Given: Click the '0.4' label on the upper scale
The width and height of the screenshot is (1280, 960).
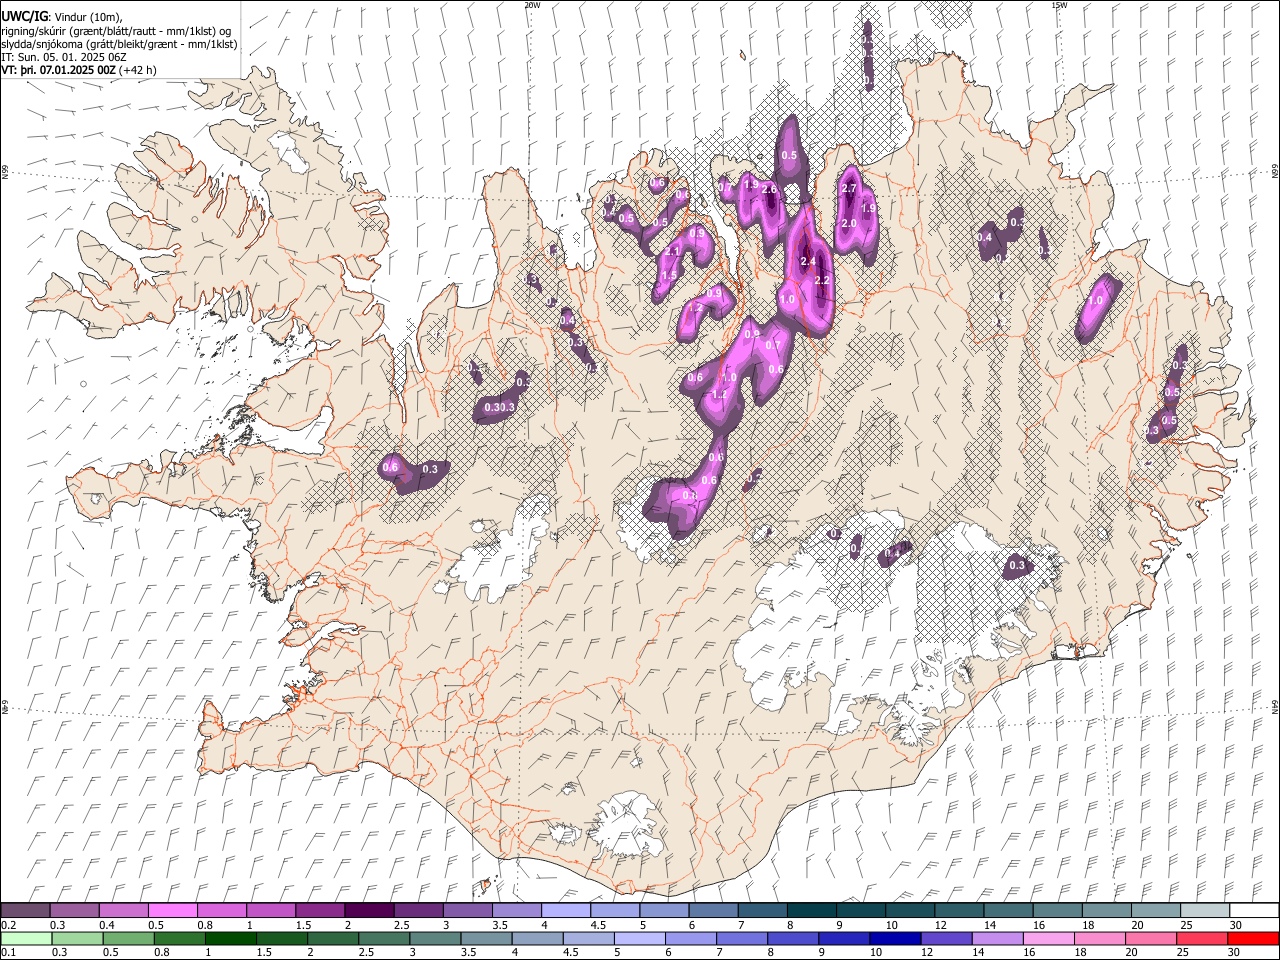Looking at the screenshot, I should 107,925.
